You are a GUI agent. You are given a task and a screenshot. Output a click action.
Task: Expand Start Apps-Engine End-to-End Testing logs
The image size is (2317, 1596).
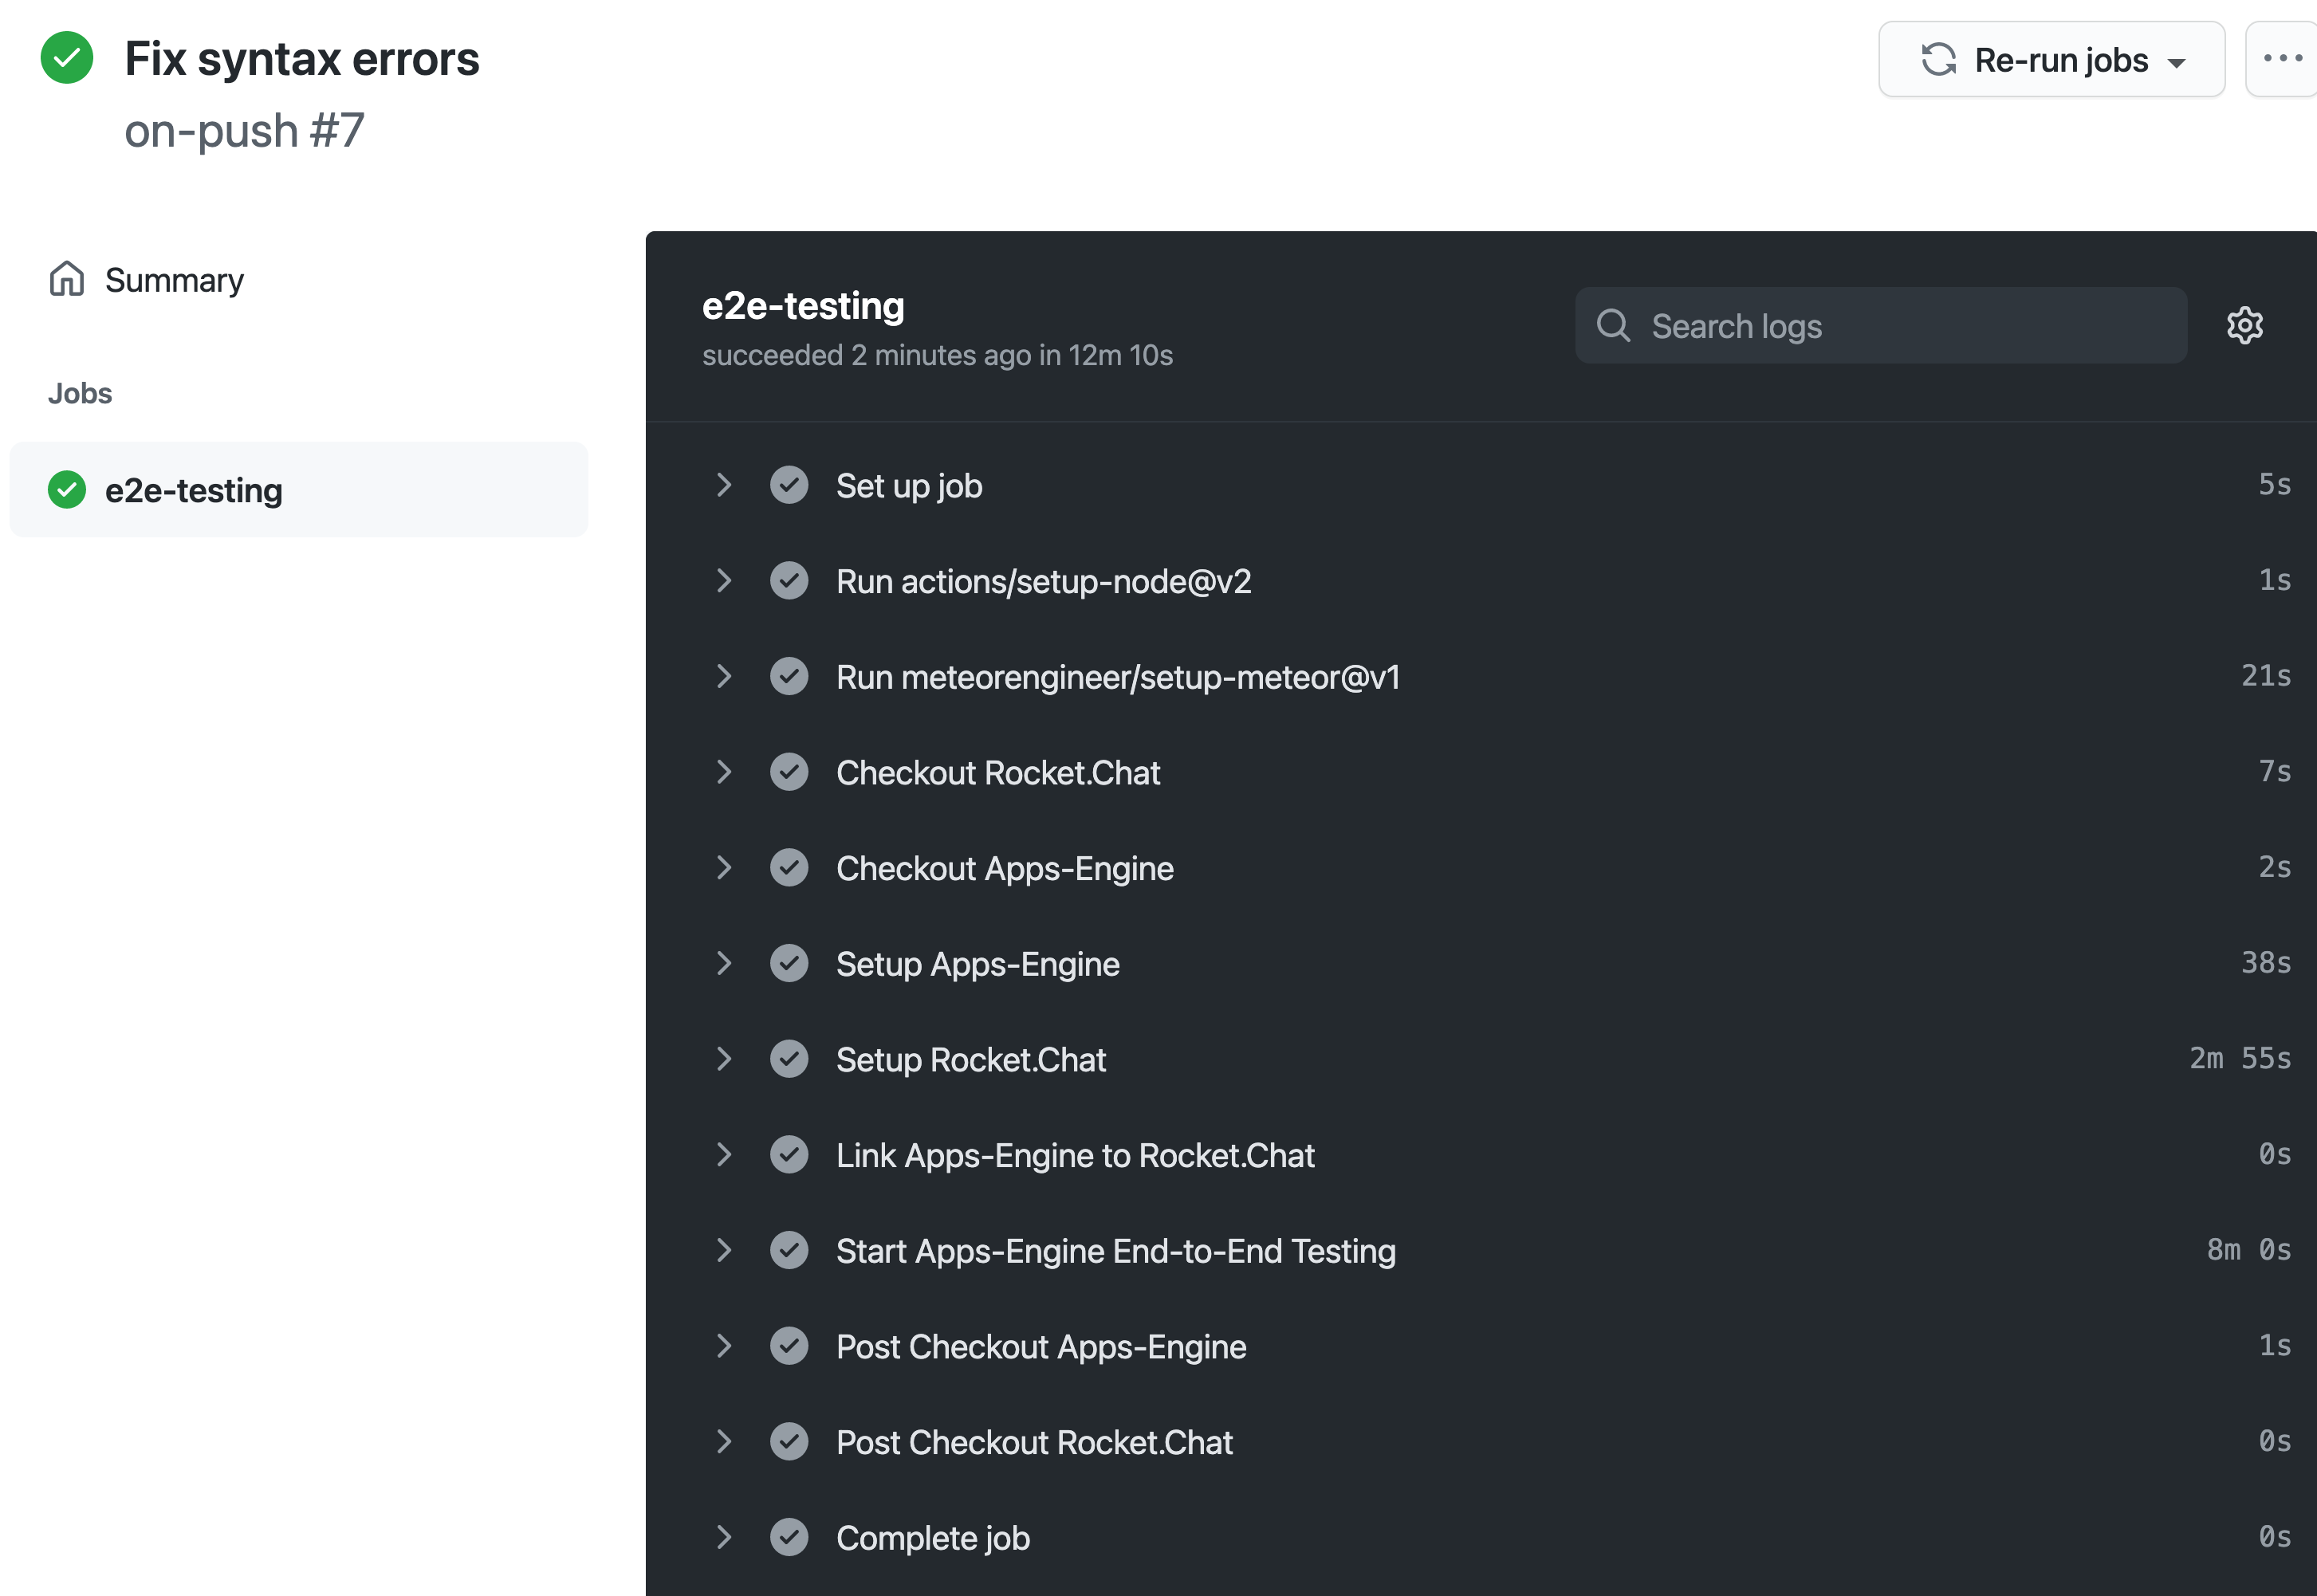724,1250
